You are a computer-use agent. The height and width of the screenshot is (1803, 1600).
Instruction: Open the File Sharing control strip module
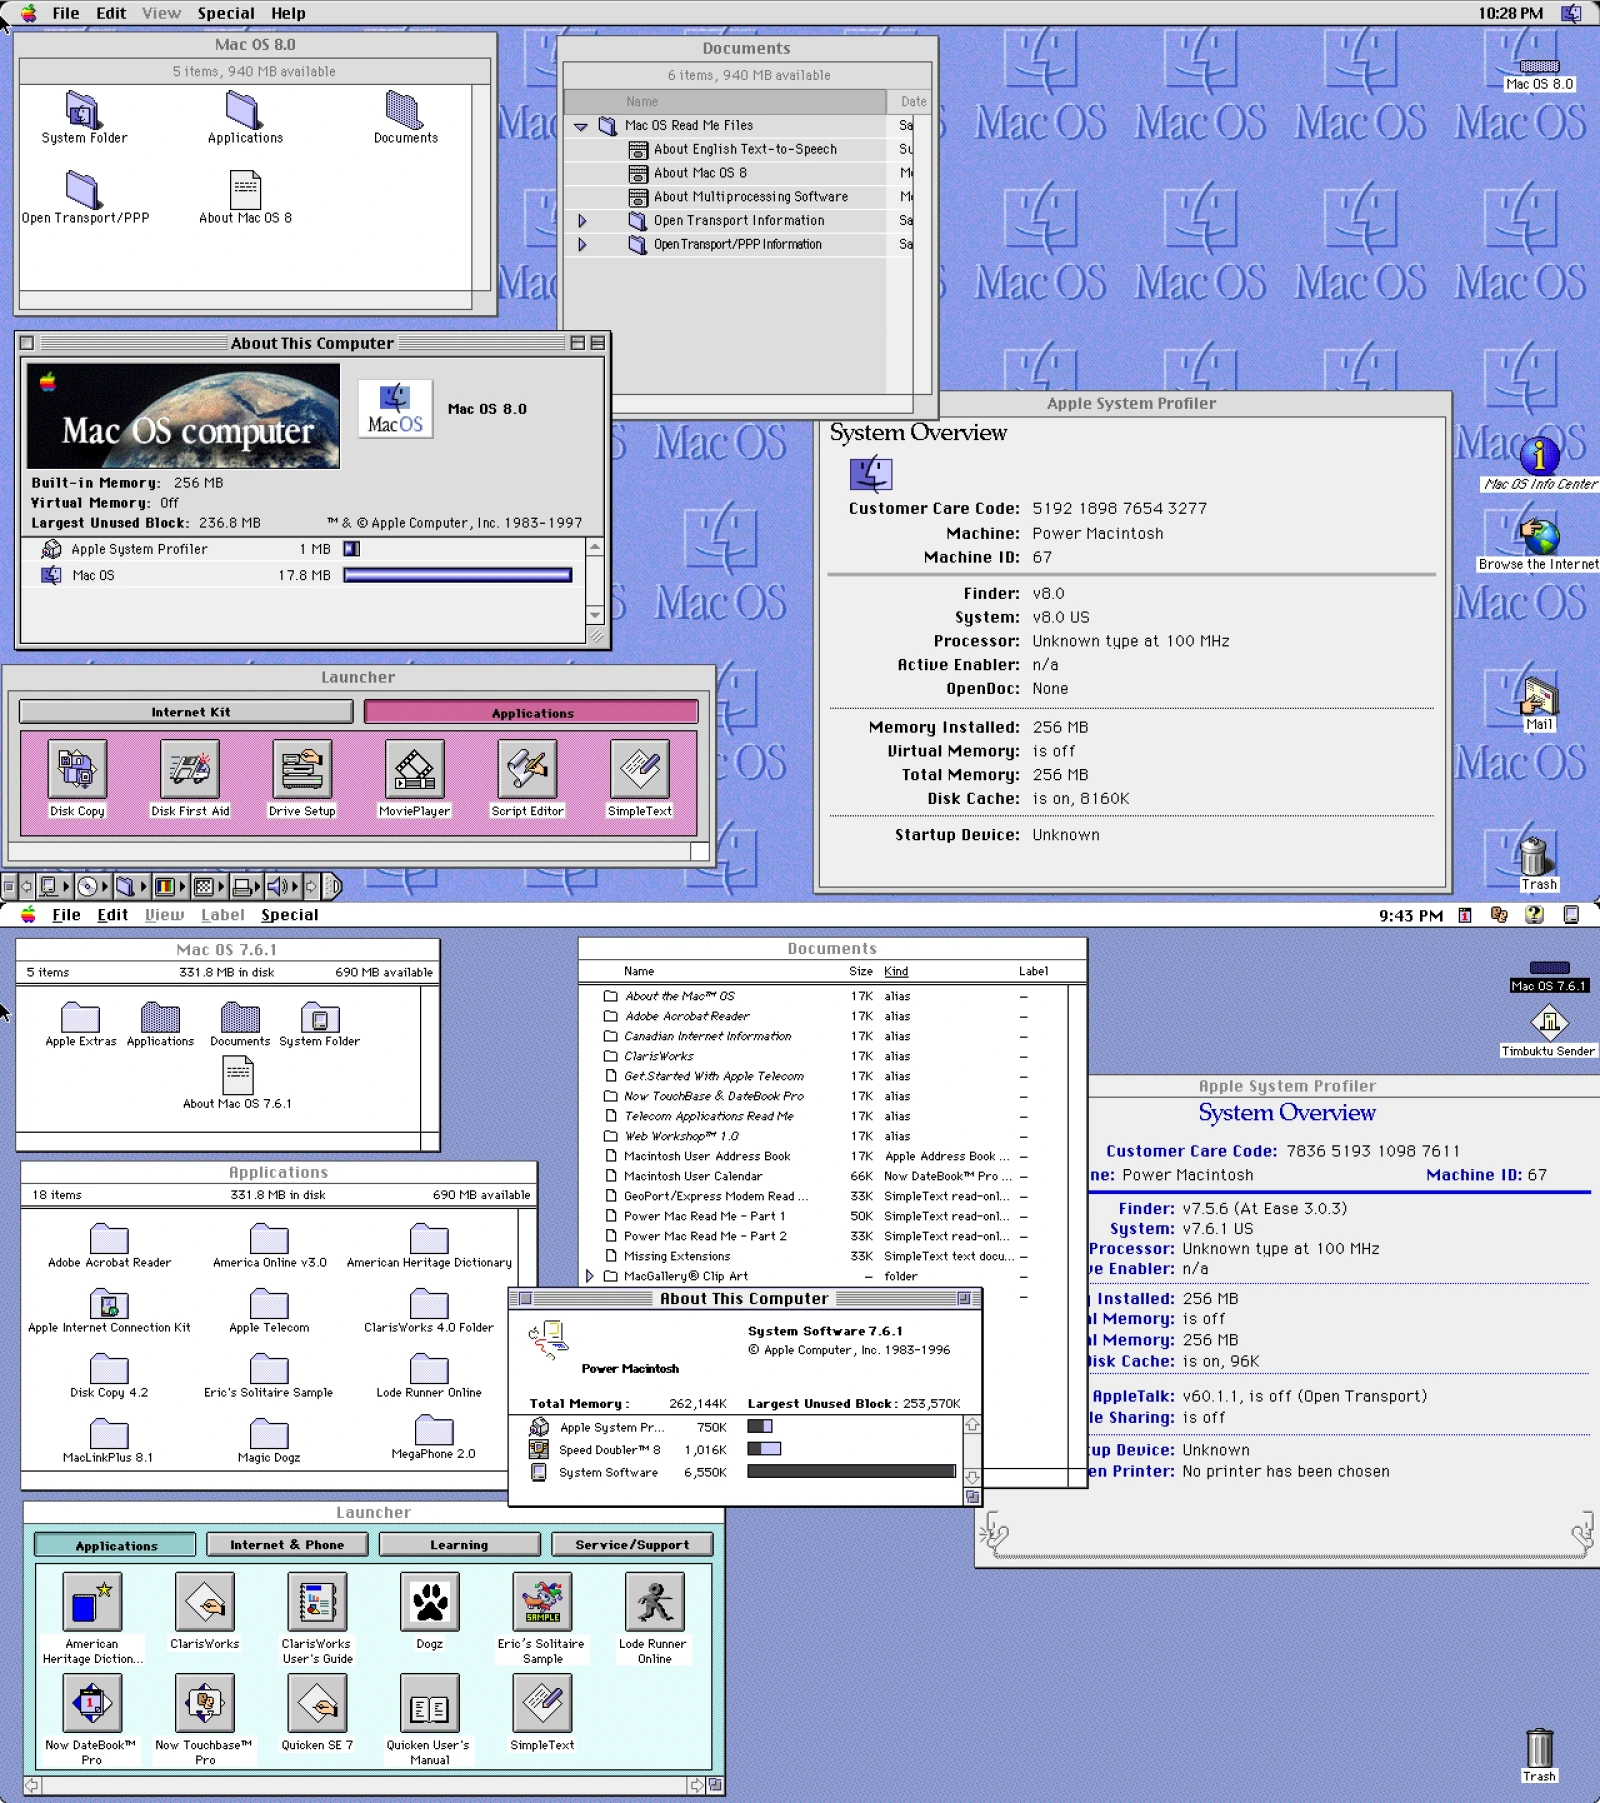tap(130, 886)
